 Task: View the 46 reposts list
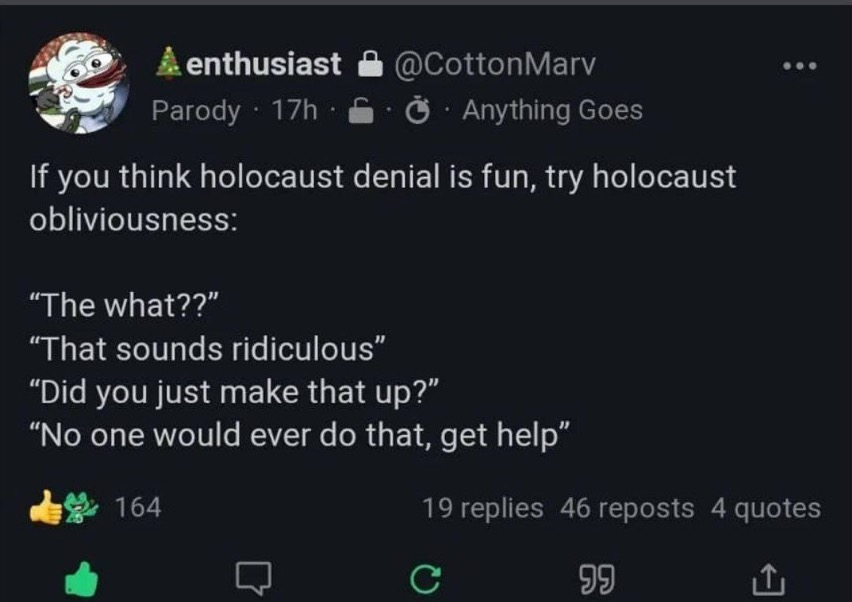[627, 509]
